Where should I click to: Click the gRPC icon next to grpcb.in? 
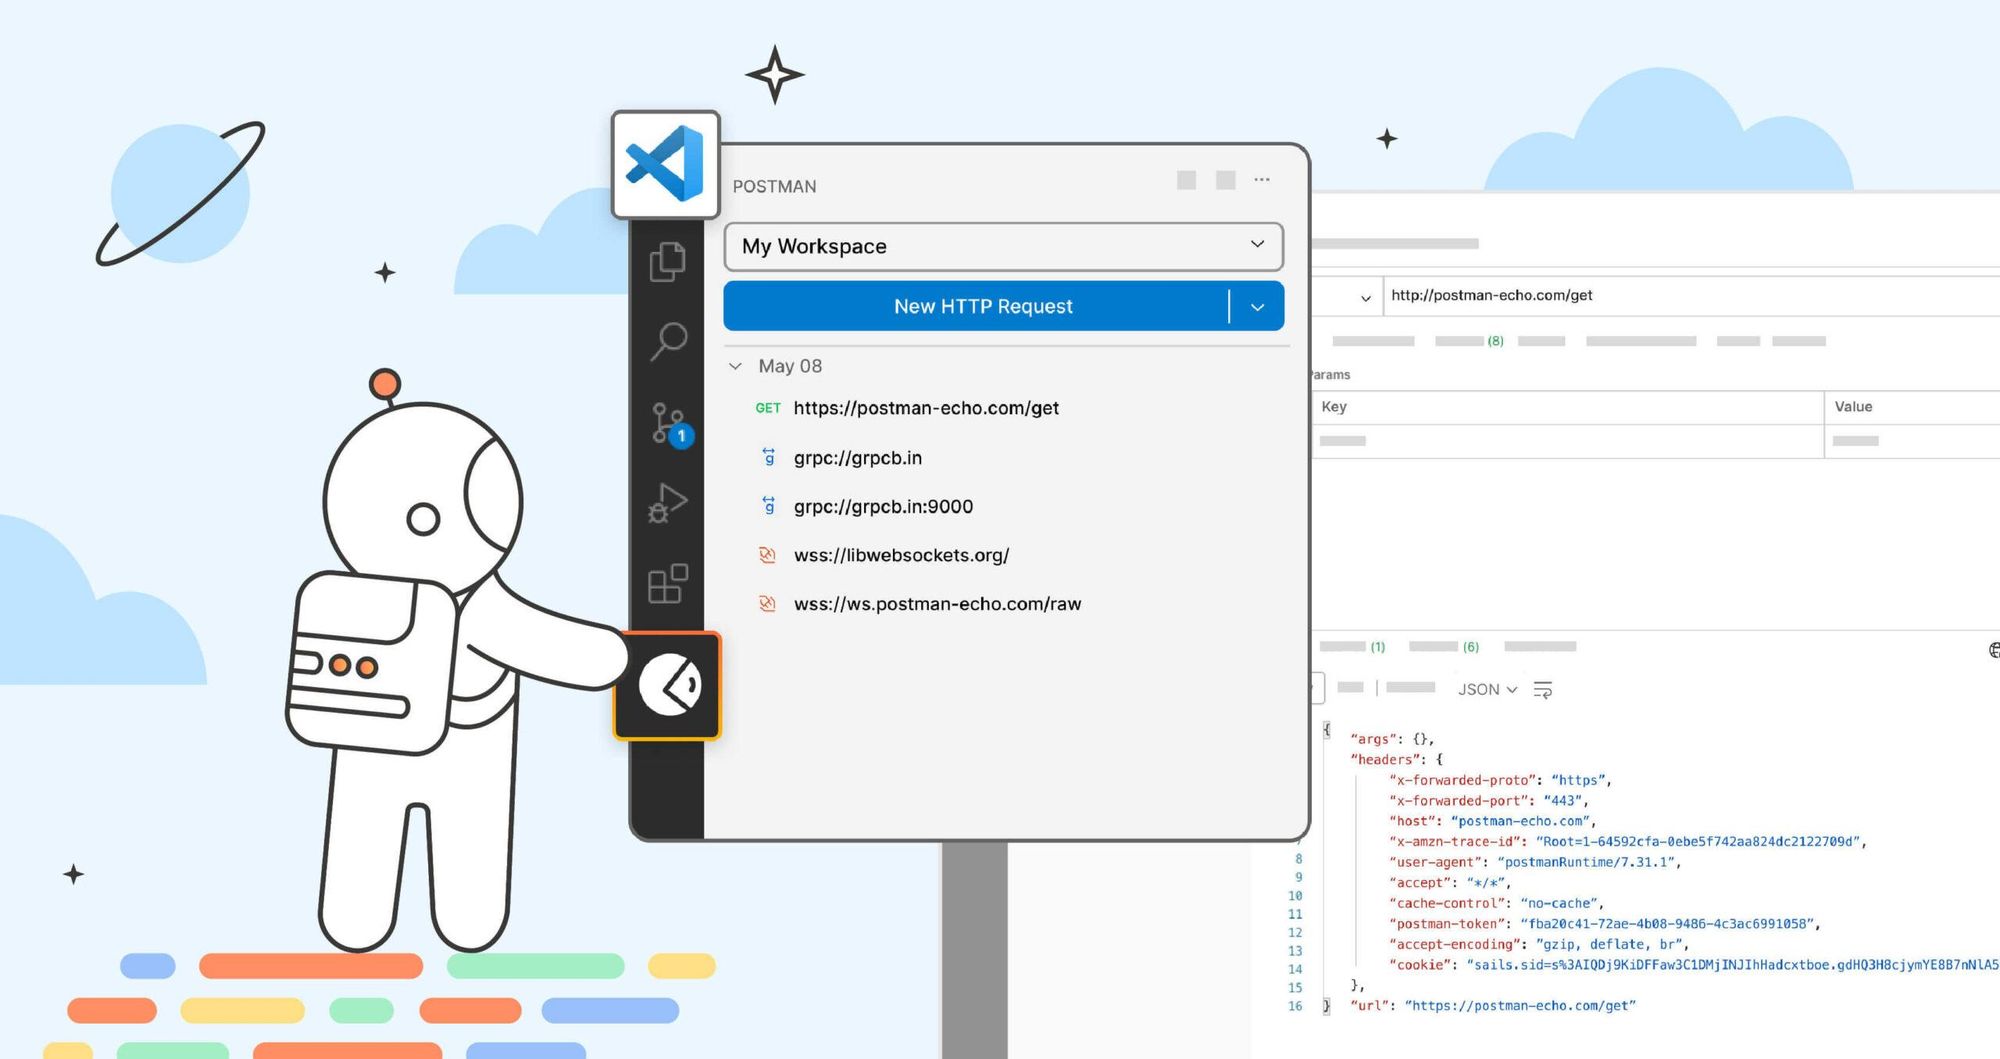767,457
